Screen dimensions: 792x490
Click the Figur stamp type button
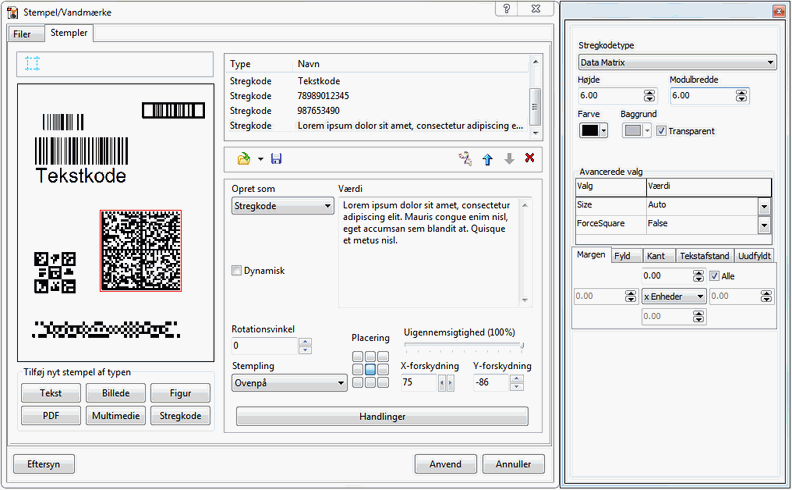pos(180,393)
